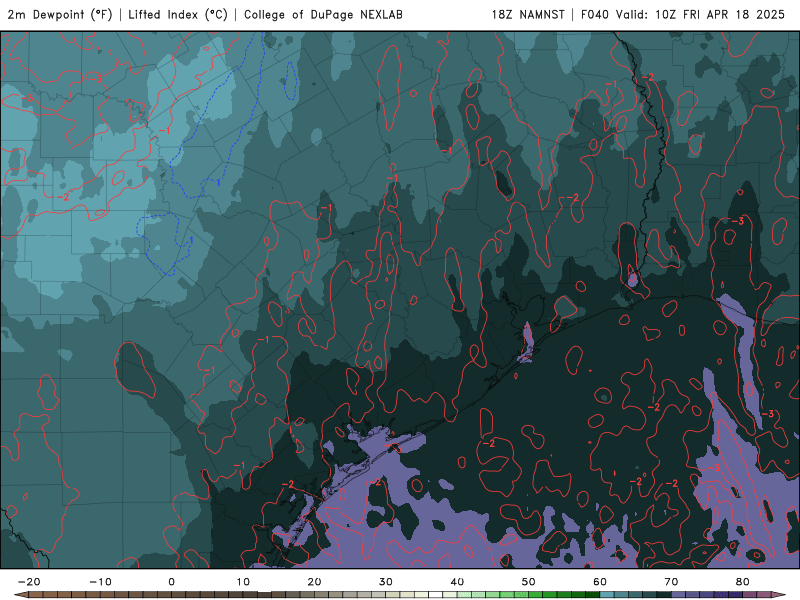Click the -10 label on color scale

[x=100, y=582]
